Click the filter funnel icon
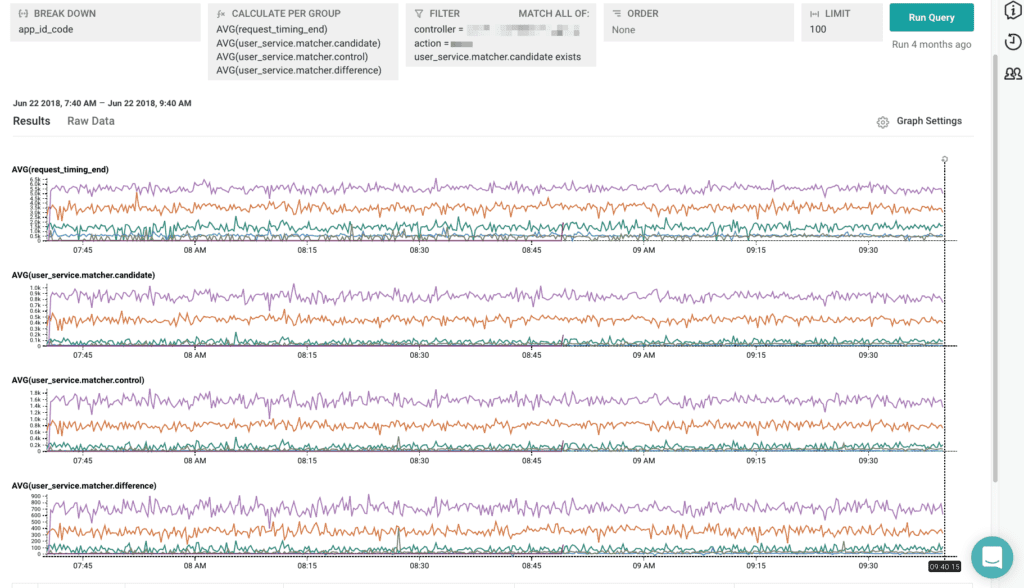The image size is (1024, 588). coord(419,14)
